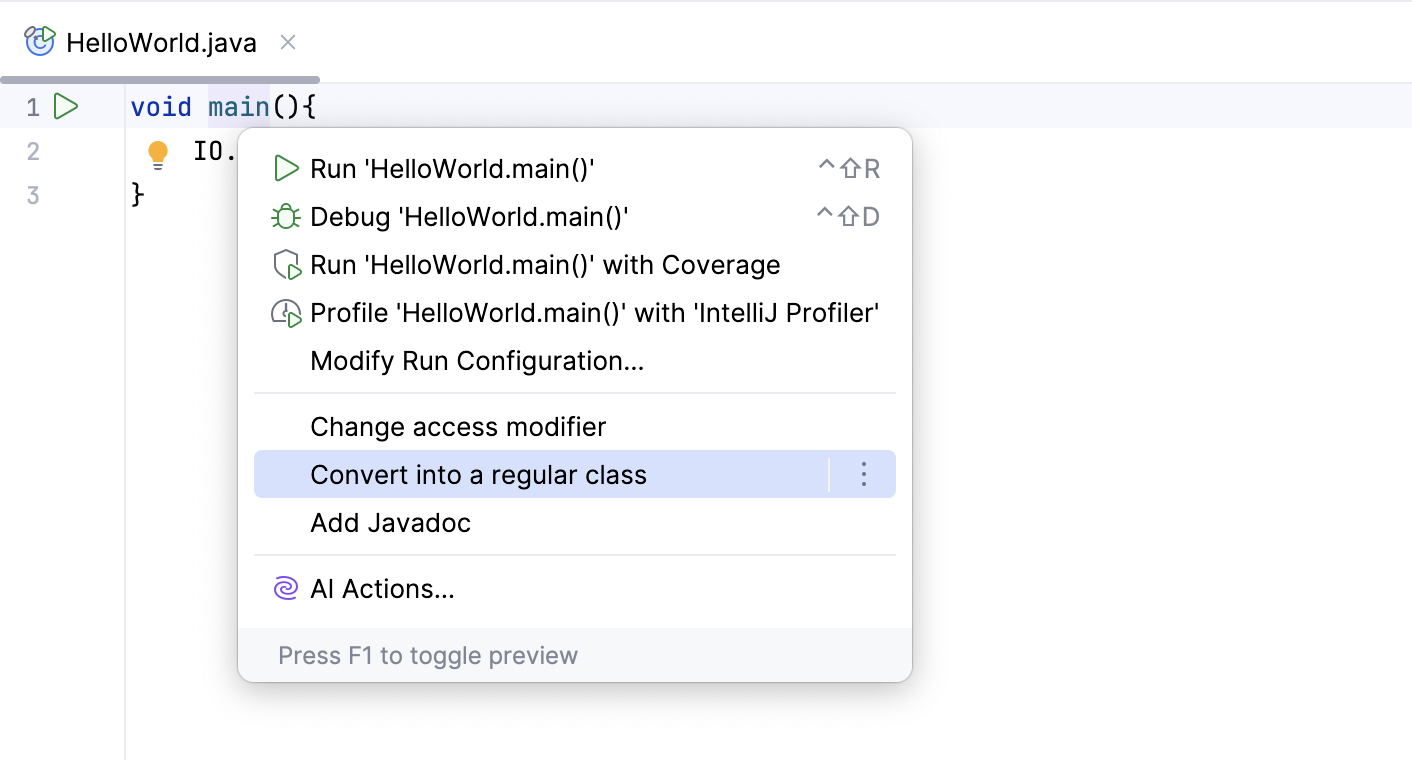
Task: Click the tab loading progress bar
Action: coord(160,77)
